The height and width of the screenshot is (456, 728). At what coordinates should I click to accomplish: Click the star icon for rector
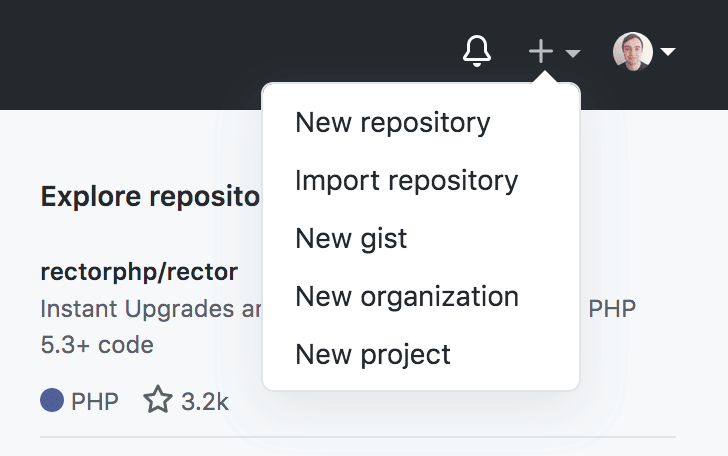click(x=158, y=399)
